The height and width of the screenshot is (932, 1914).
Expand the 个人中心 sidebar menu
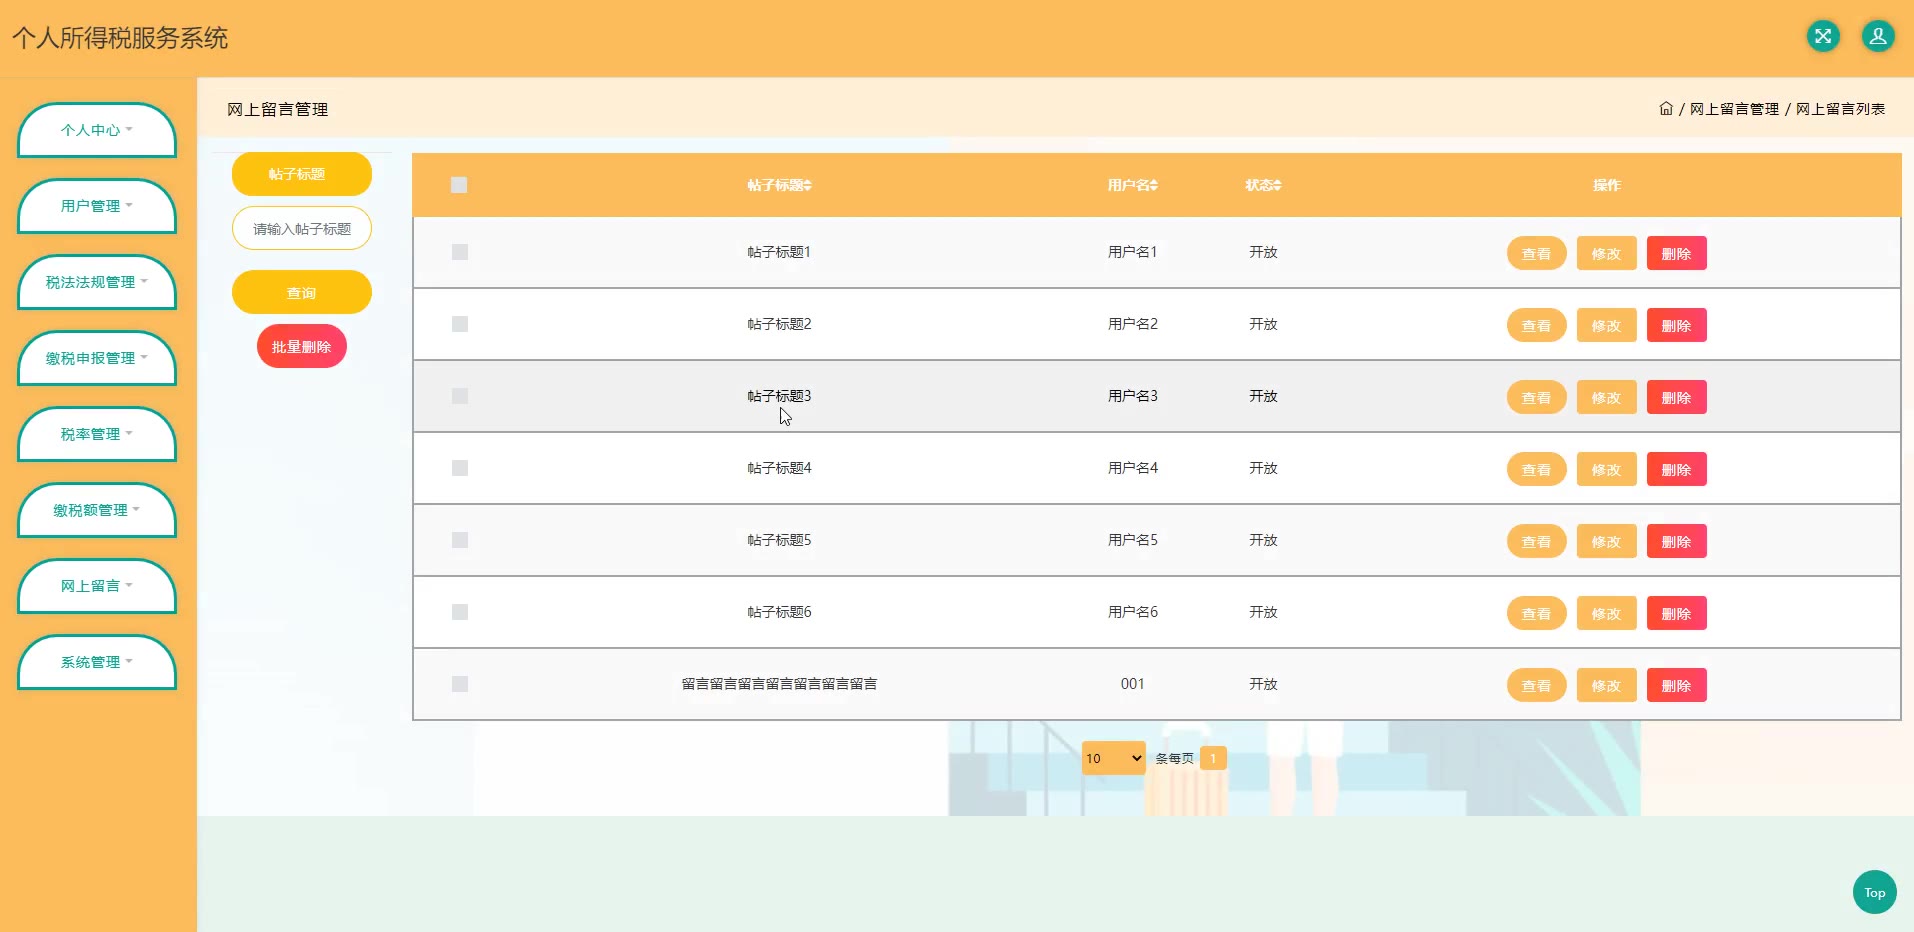(96, 130)
